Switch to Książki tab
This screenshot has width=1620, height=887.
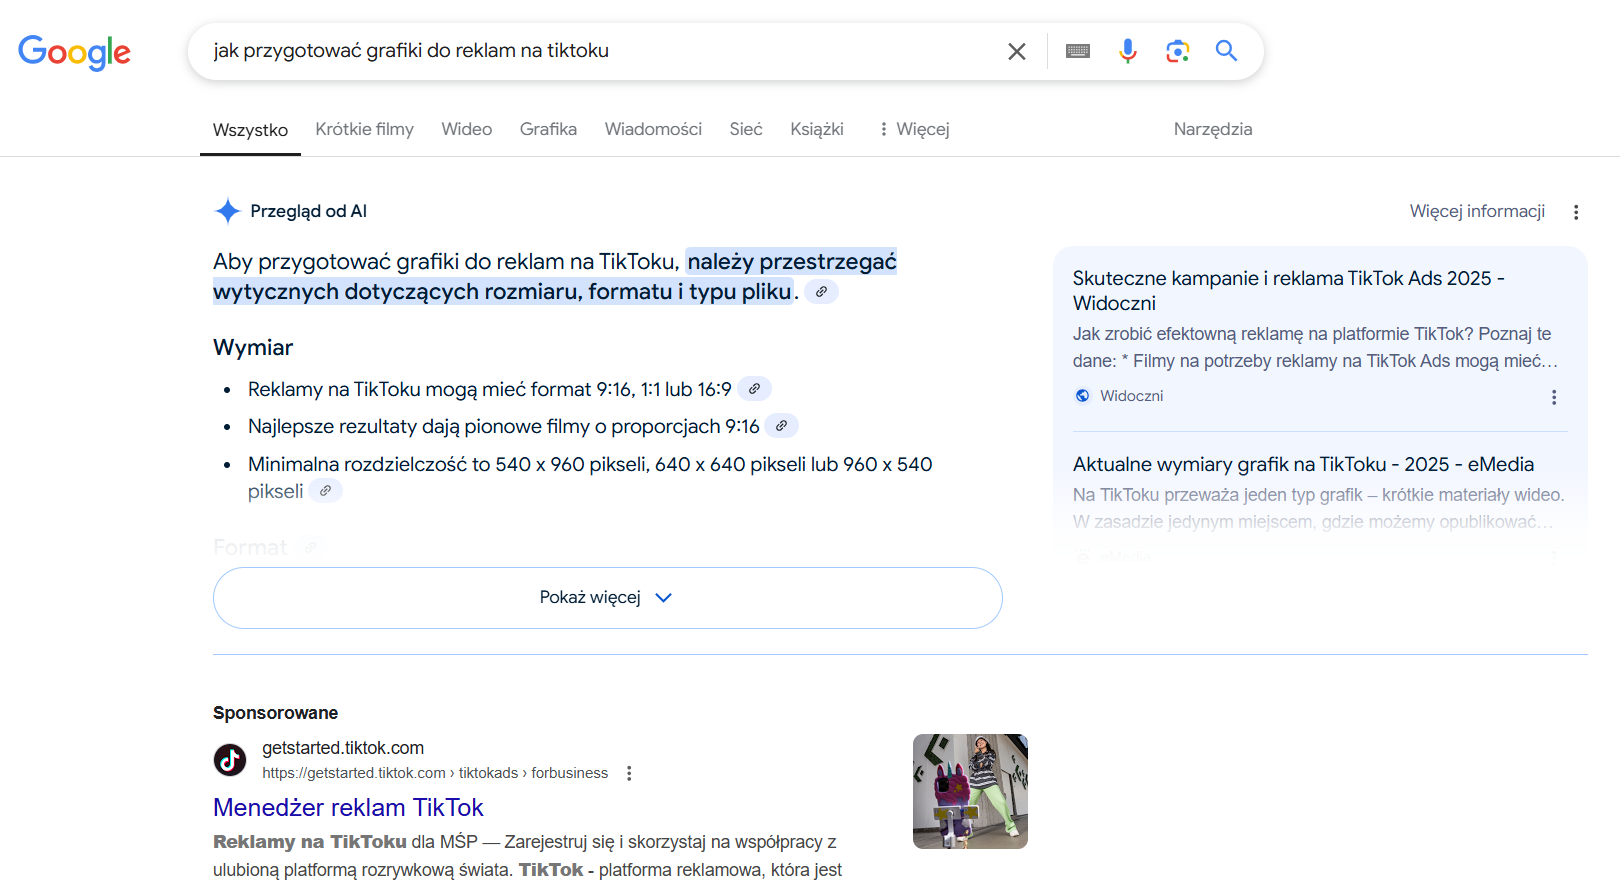(x=817, y=129)
